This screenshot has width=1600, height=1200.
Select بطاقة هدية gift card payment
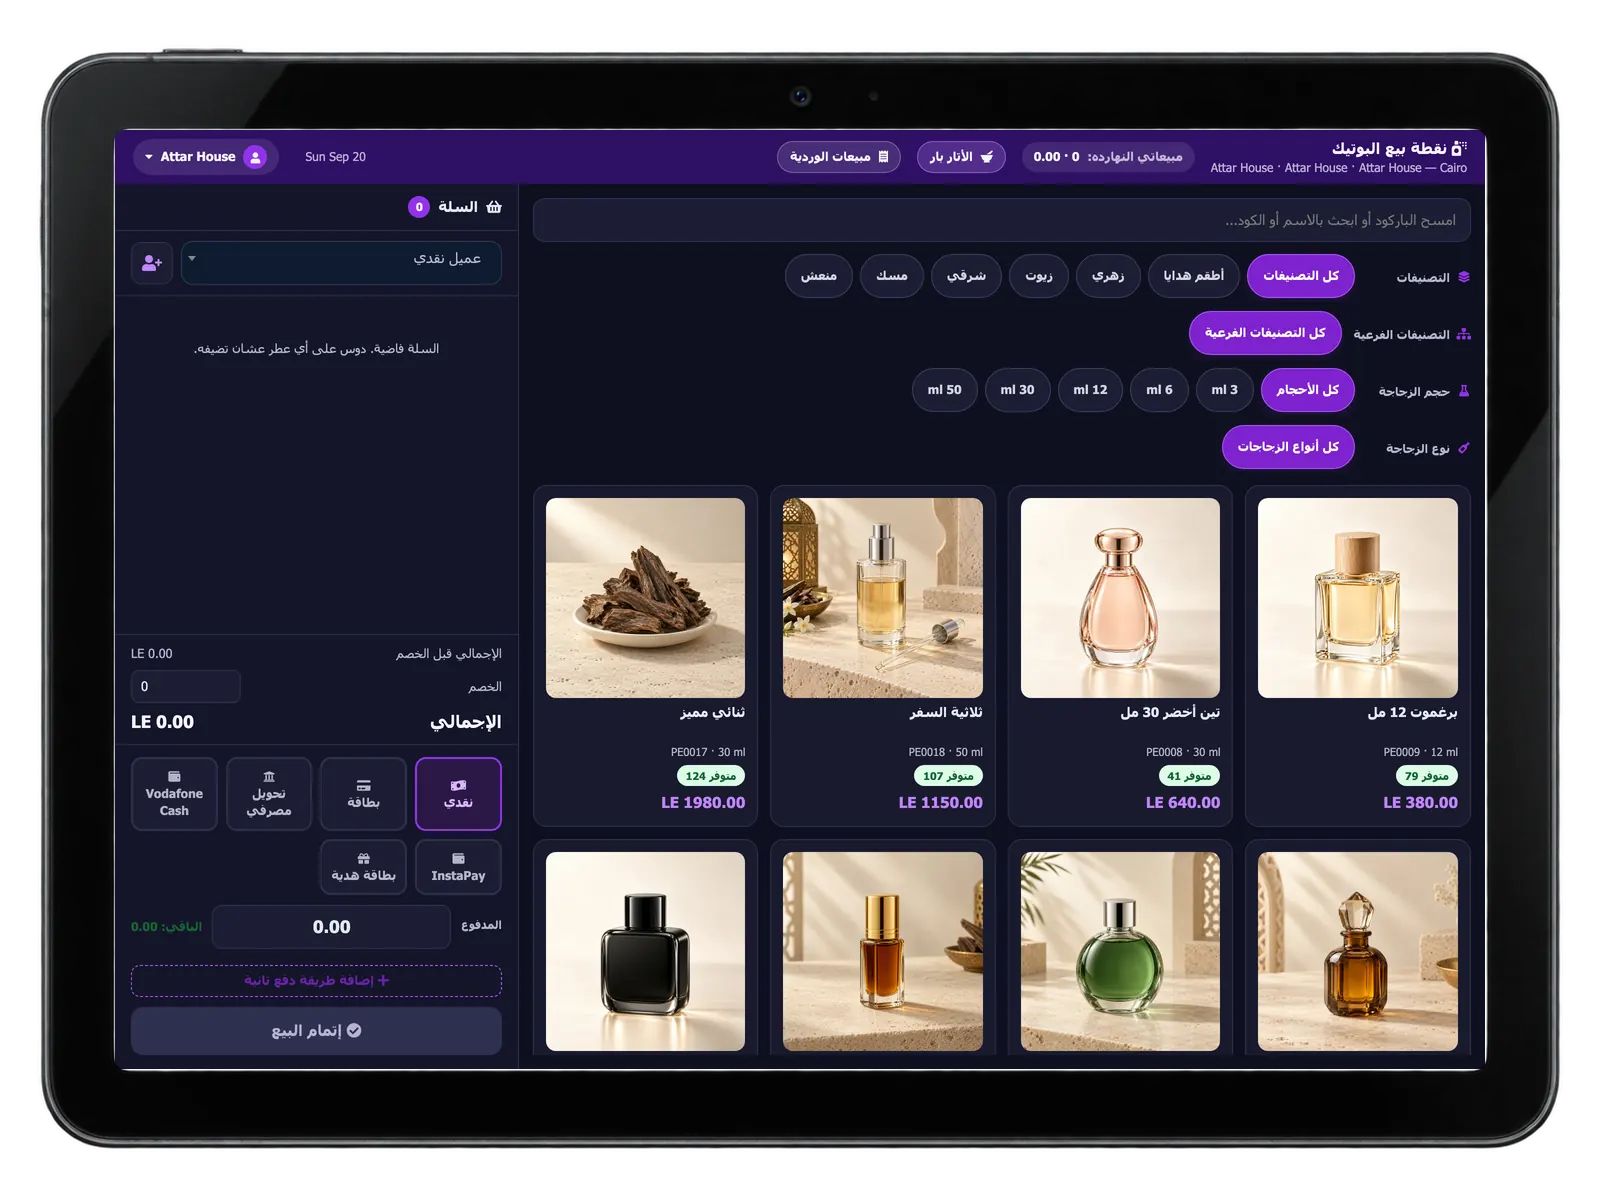tap(363, 867)
